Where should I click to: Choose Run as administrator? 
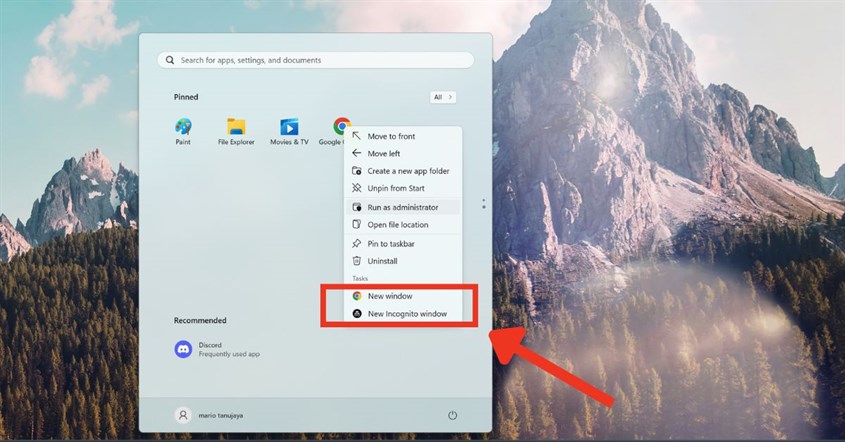pyautogui.click(x=403, y=207)
